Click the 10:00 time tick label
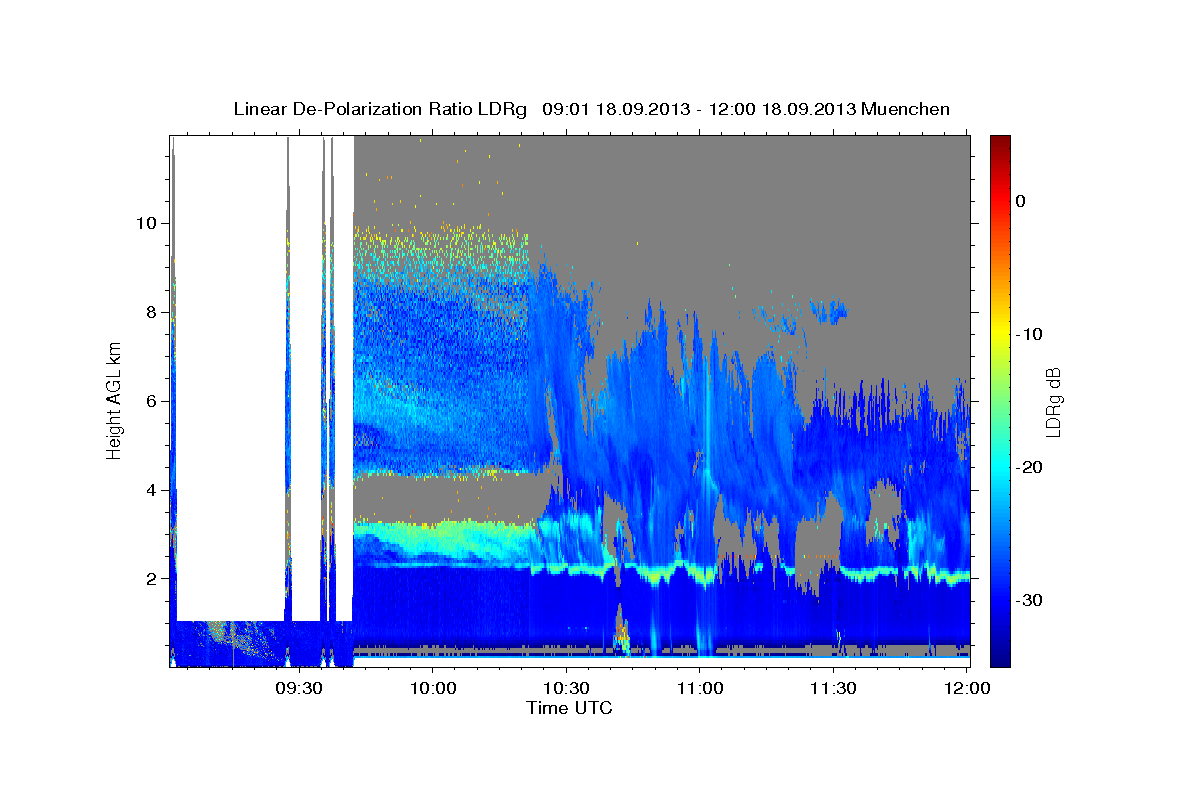 433,687
